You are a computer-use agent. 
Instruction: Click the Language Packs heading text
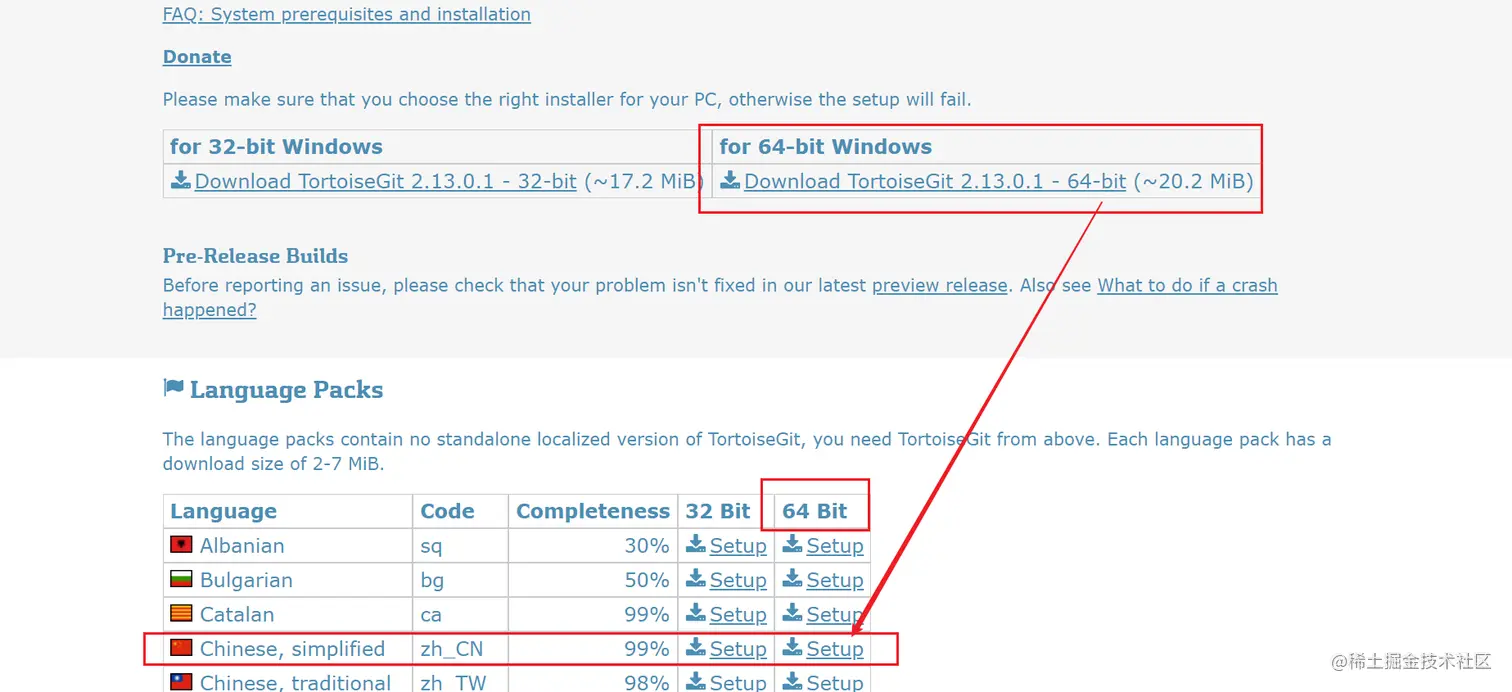click(287, 390)
